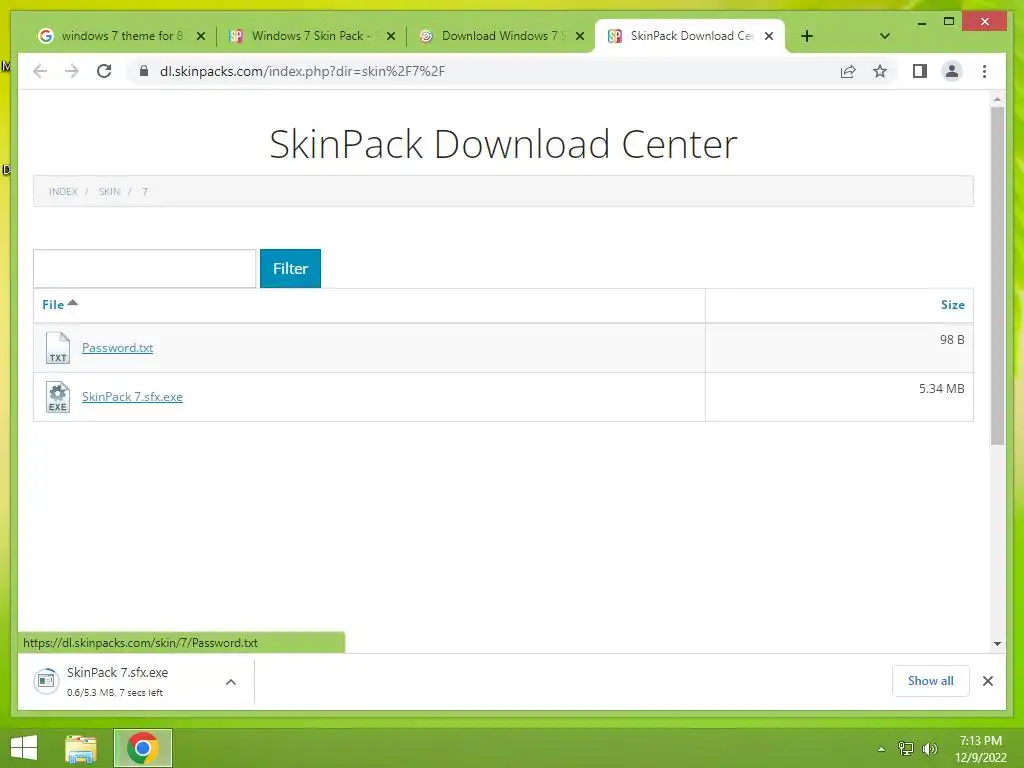This screenshot has height=768, width=1024.
Task: Click the EXE file icon
Action: (x=57, y=397)
